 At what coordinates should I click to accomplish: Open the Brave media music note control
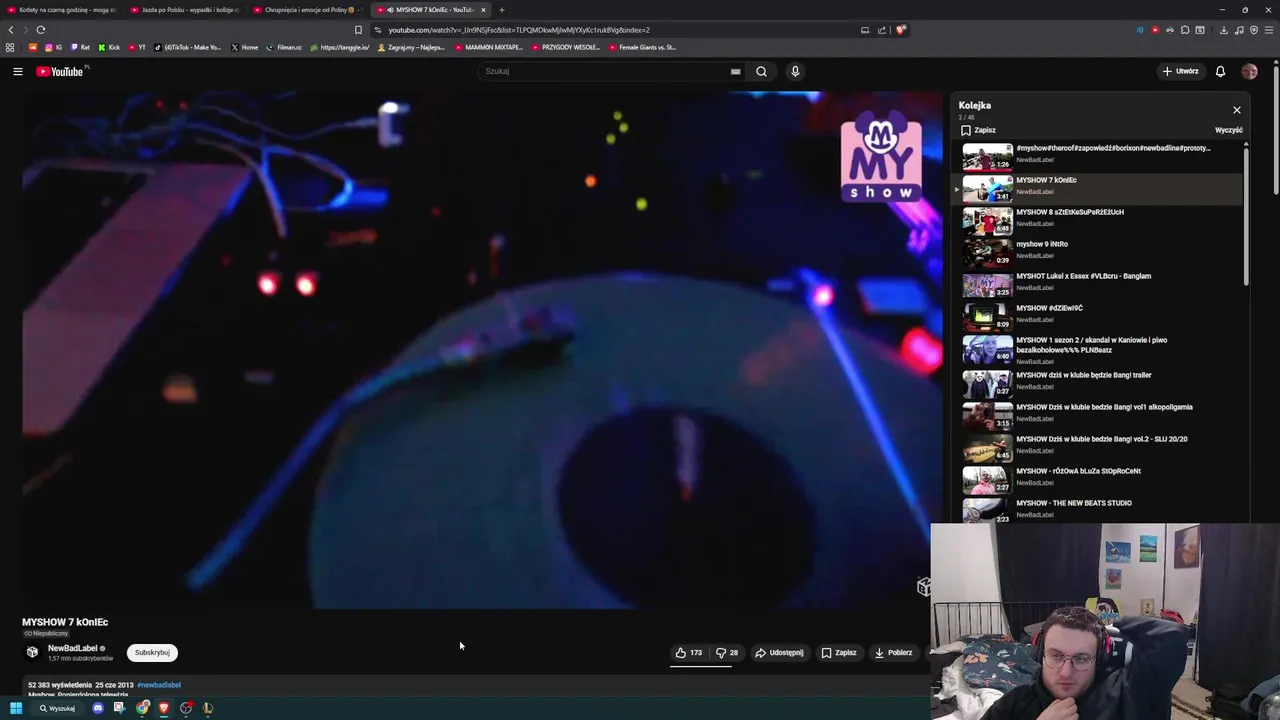(x=1239, y=30)
